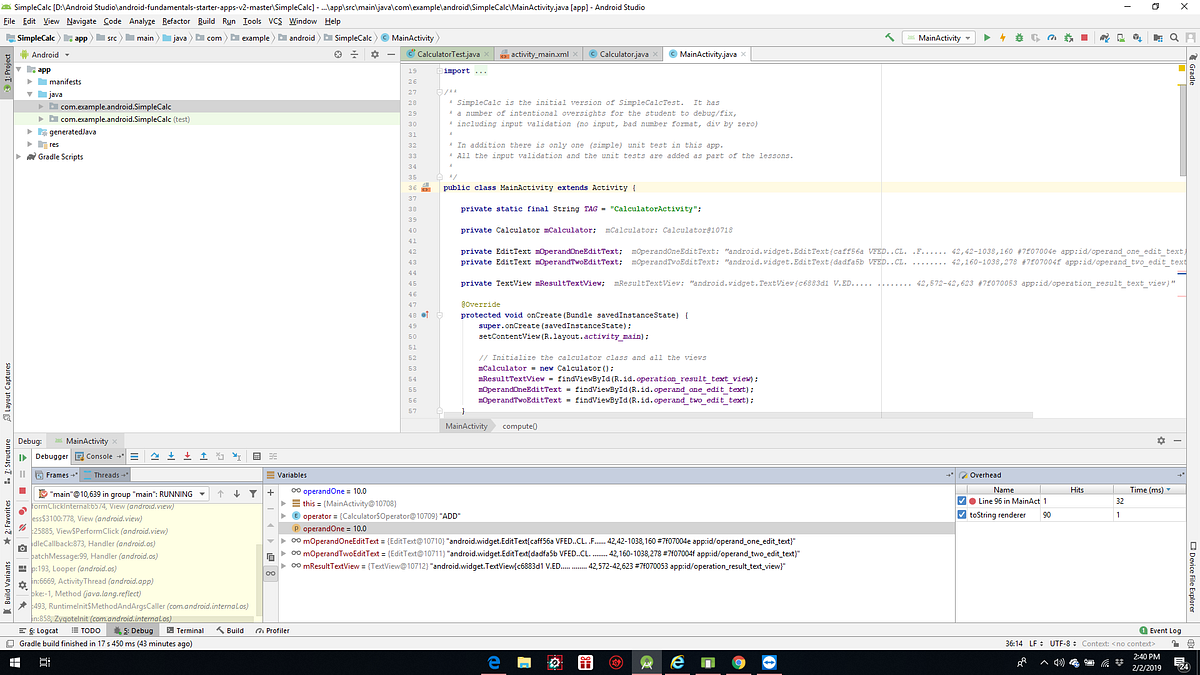Click the Apply Changes lightning bolt icon
This screenshot has height=675, width=1200.
[1003, 37]
